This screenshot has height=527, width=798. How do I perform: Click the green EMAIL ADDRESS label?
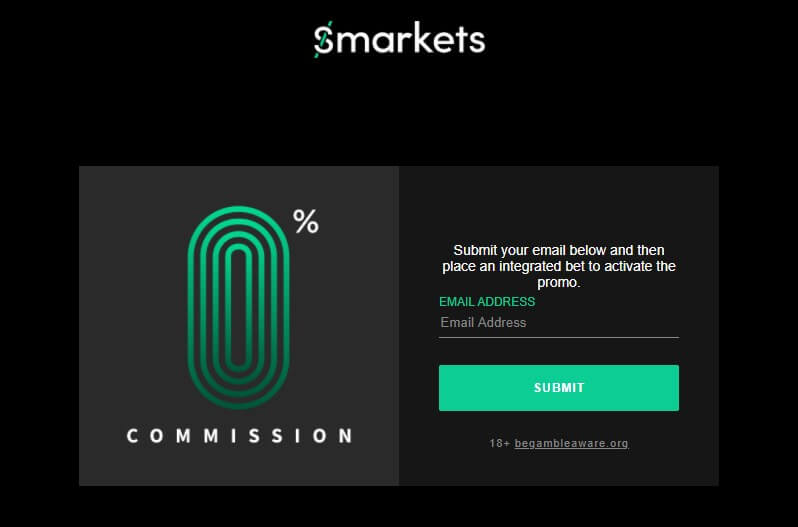point(487,302)
